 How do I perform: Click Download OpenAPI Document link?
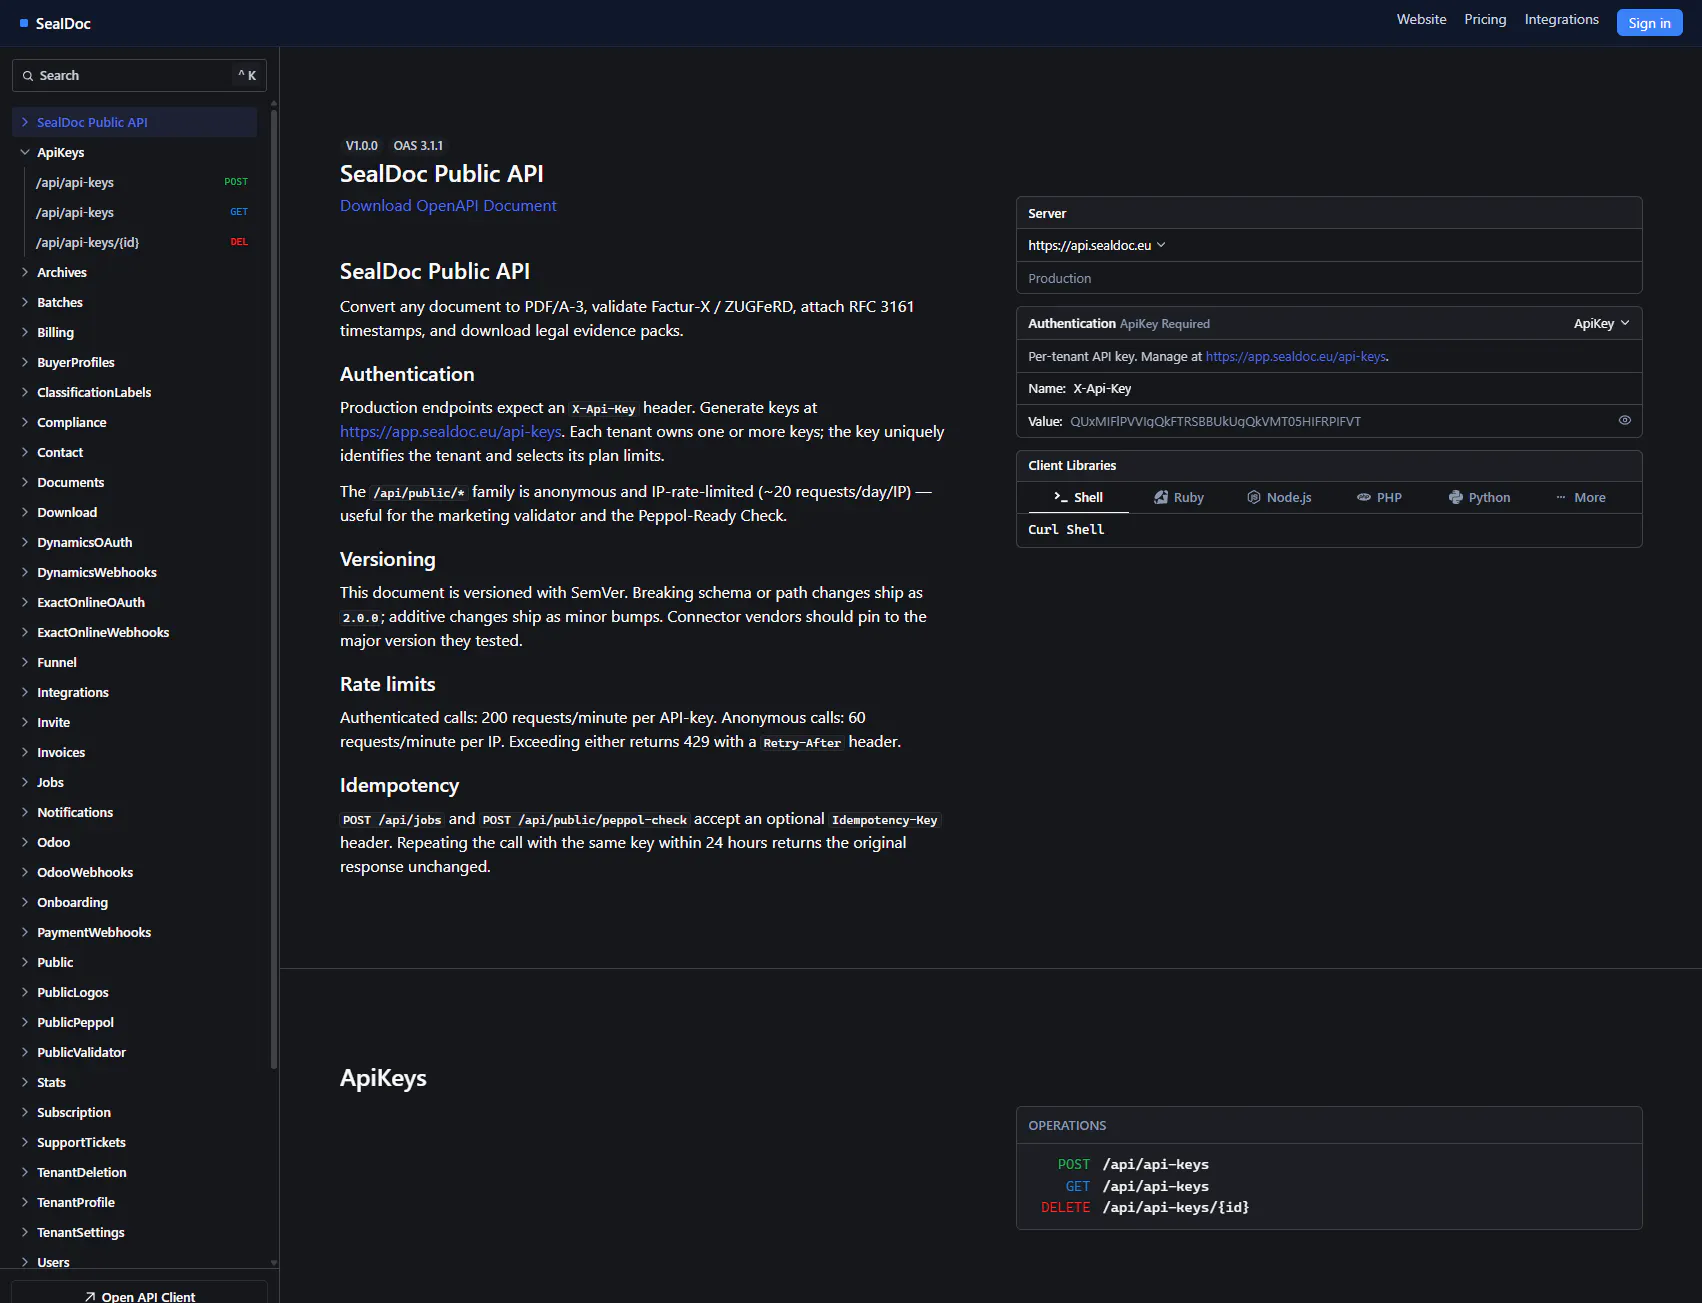pos(448,205)
